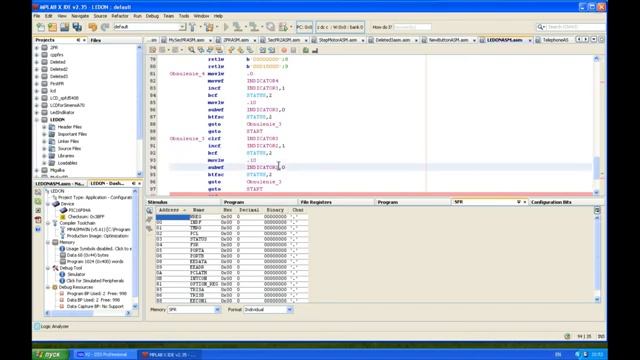Open the Window menu
Image resolution: width=640 pixels, height=360 pixels.
click(201, 16)
